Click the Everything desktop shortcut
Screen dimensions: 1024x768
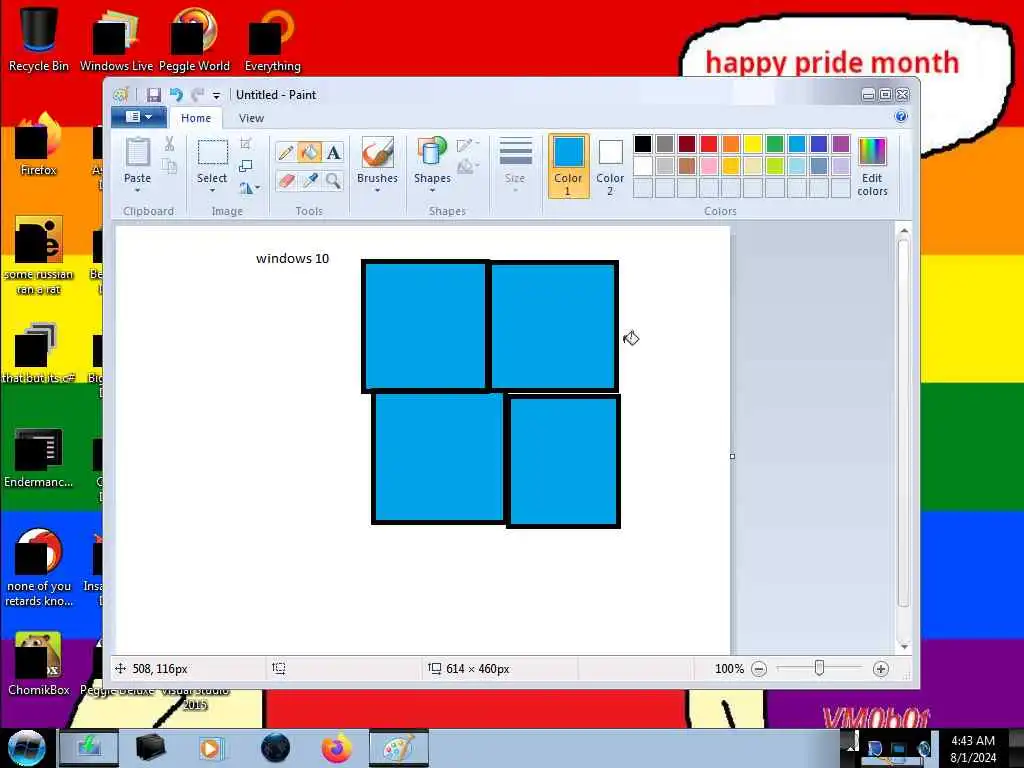(x=272, y=39)
